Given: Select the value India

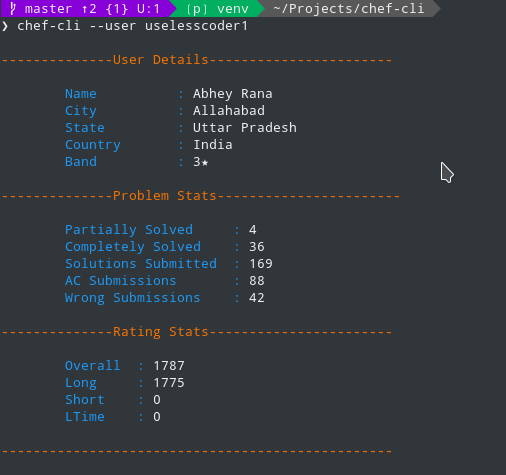Looking at the screenshot, I should point(213,145).
